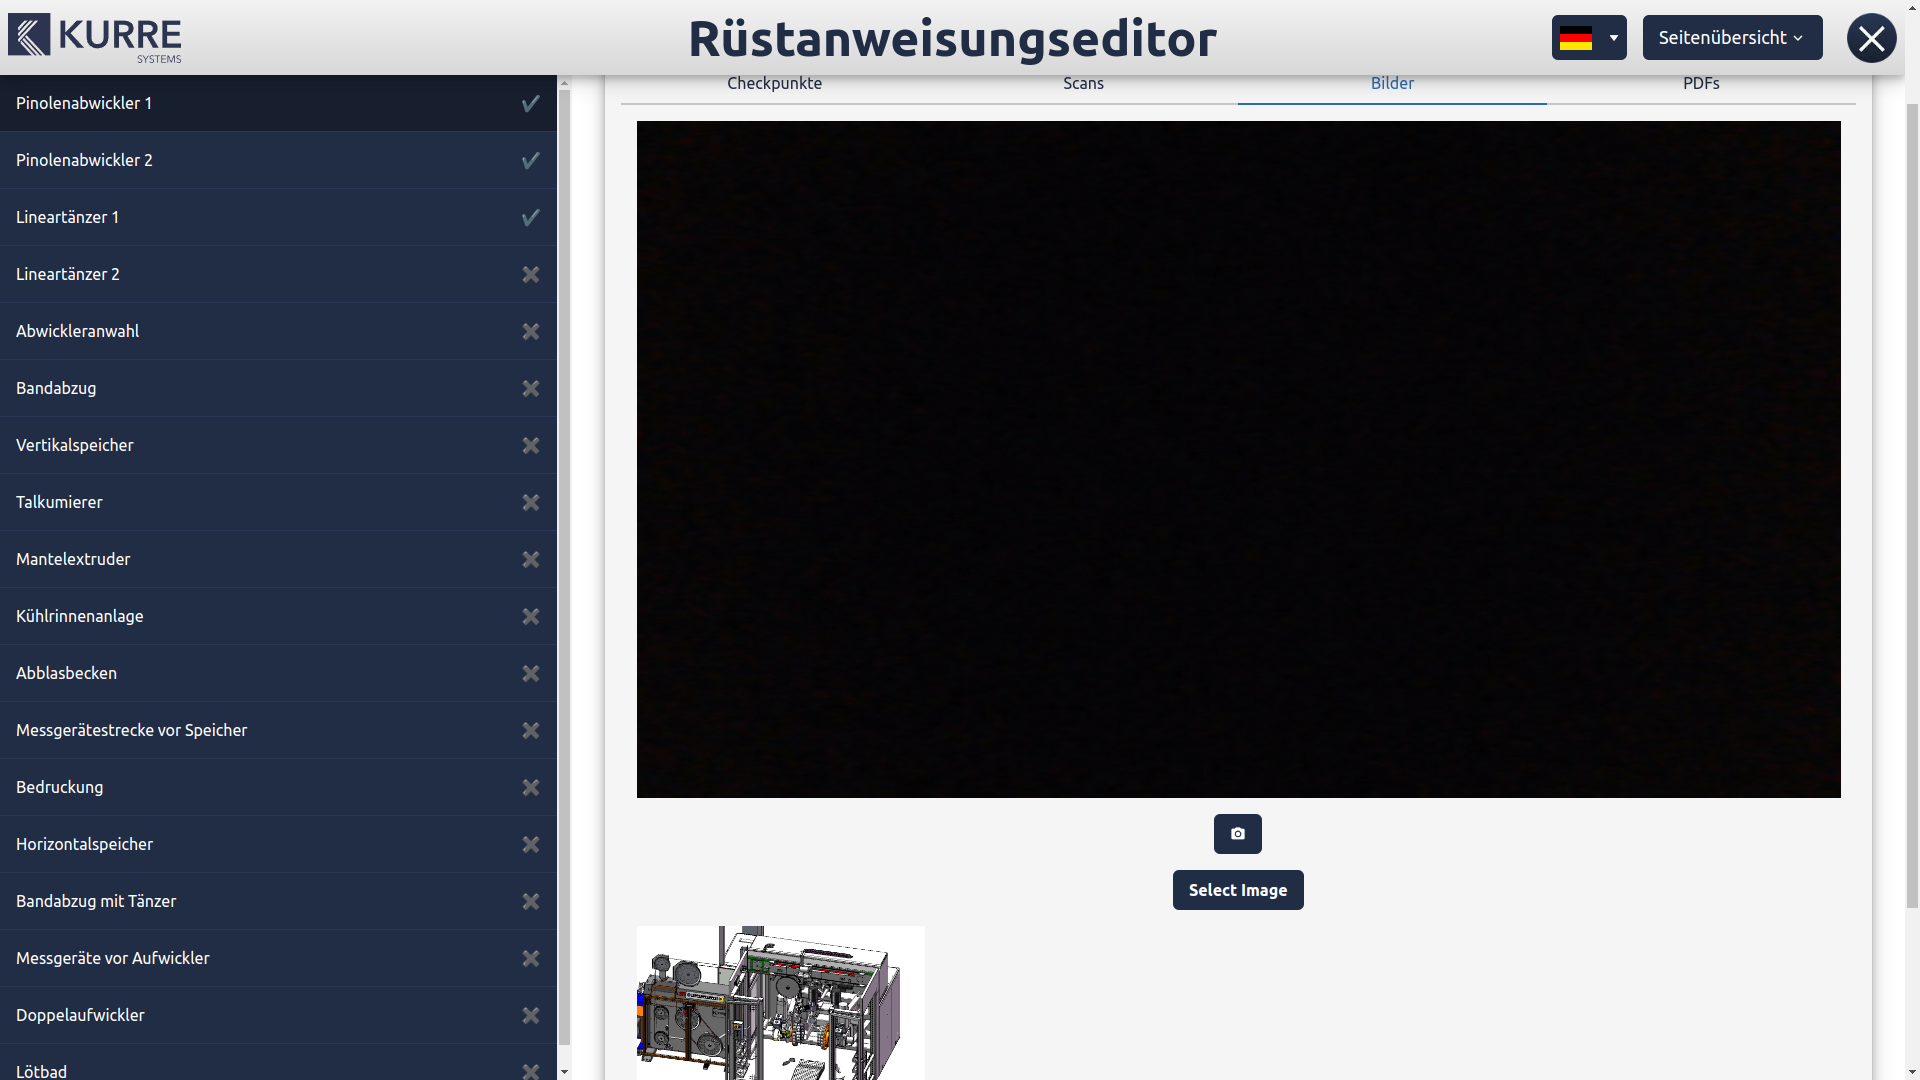
Task: Toggle the checkmark on Lineartänzer 1
Action: pyautogui.click(x=531, y=217)
